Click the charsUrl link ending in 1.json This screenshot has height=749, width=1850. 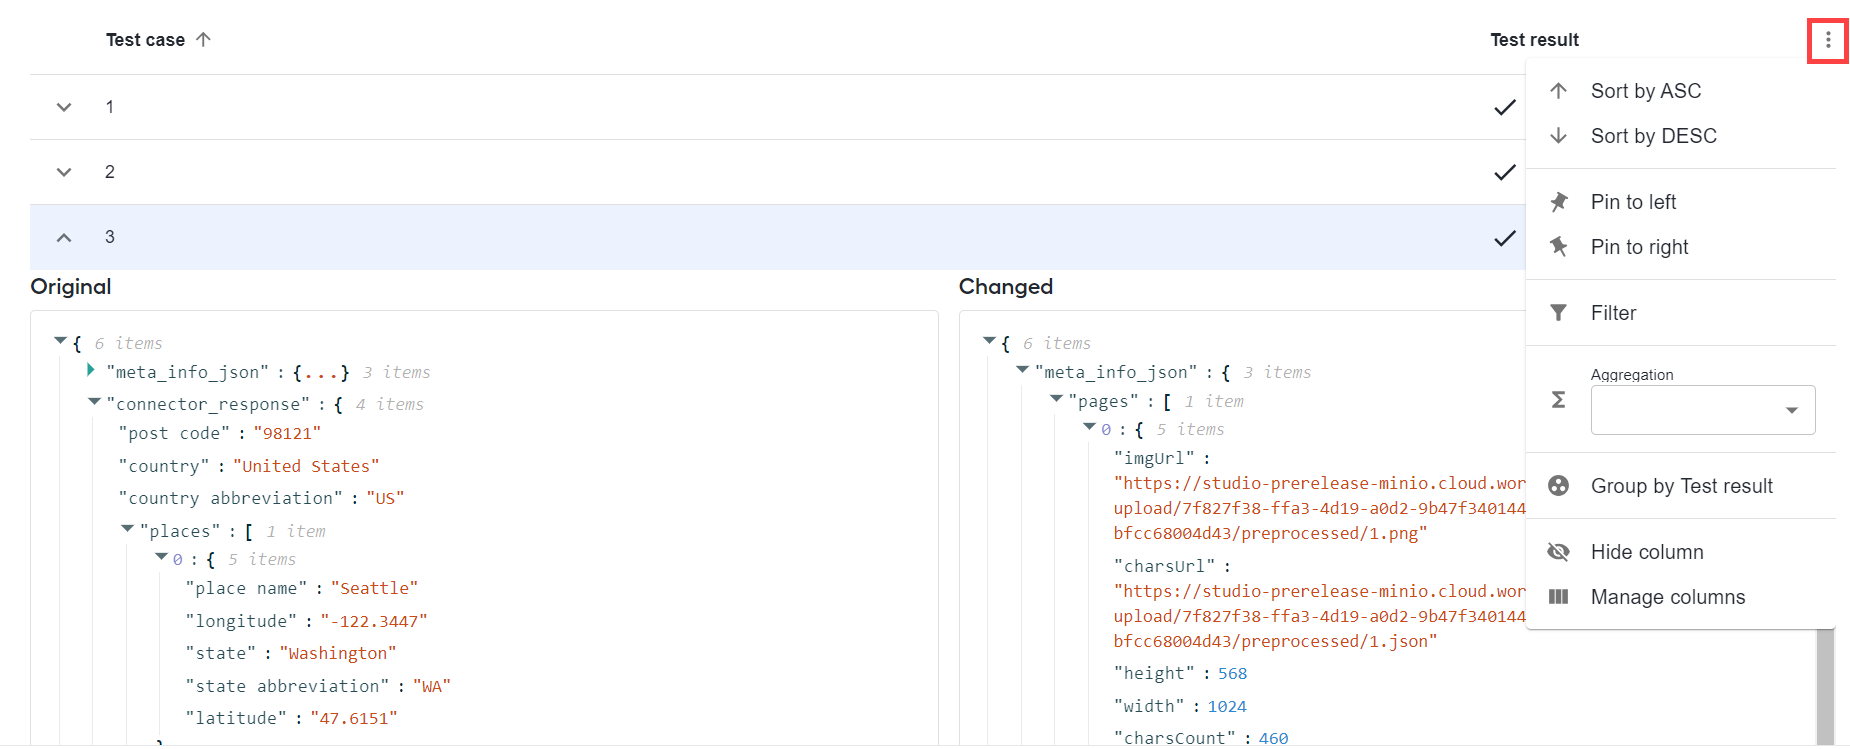pyautogui.click(x=1319, y=617)
